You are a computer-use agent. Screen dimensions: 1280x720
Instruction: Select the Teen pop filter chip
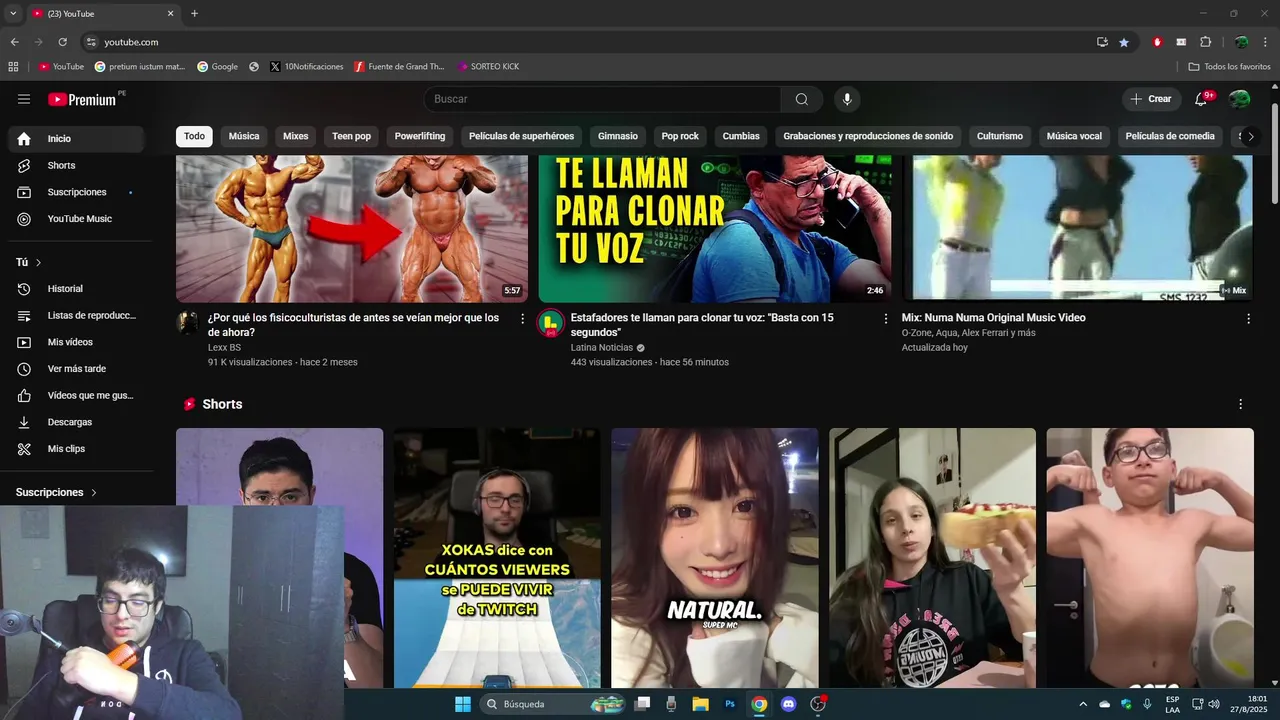(351, 136)
